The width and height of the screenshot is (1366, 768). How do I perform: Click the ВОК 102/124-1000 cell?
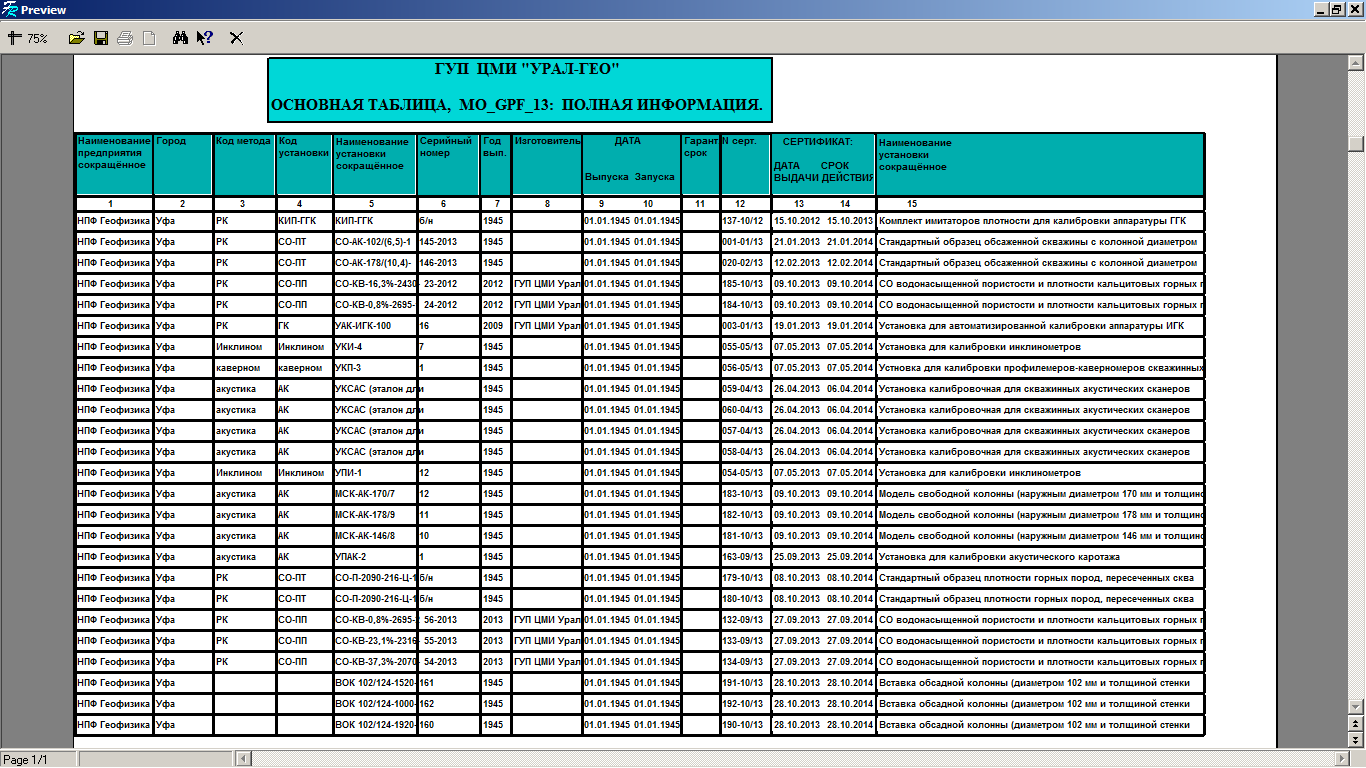(375, 704)
